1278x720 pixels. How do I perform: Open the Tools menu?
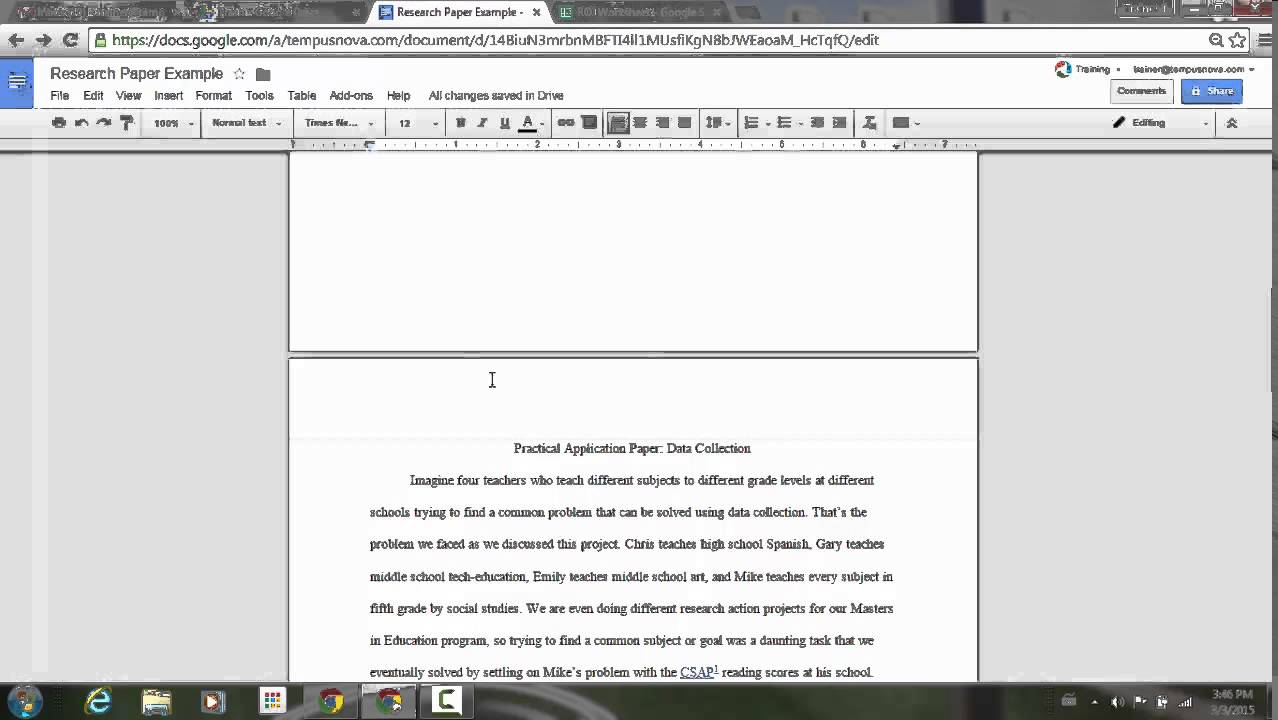point(259,96)
